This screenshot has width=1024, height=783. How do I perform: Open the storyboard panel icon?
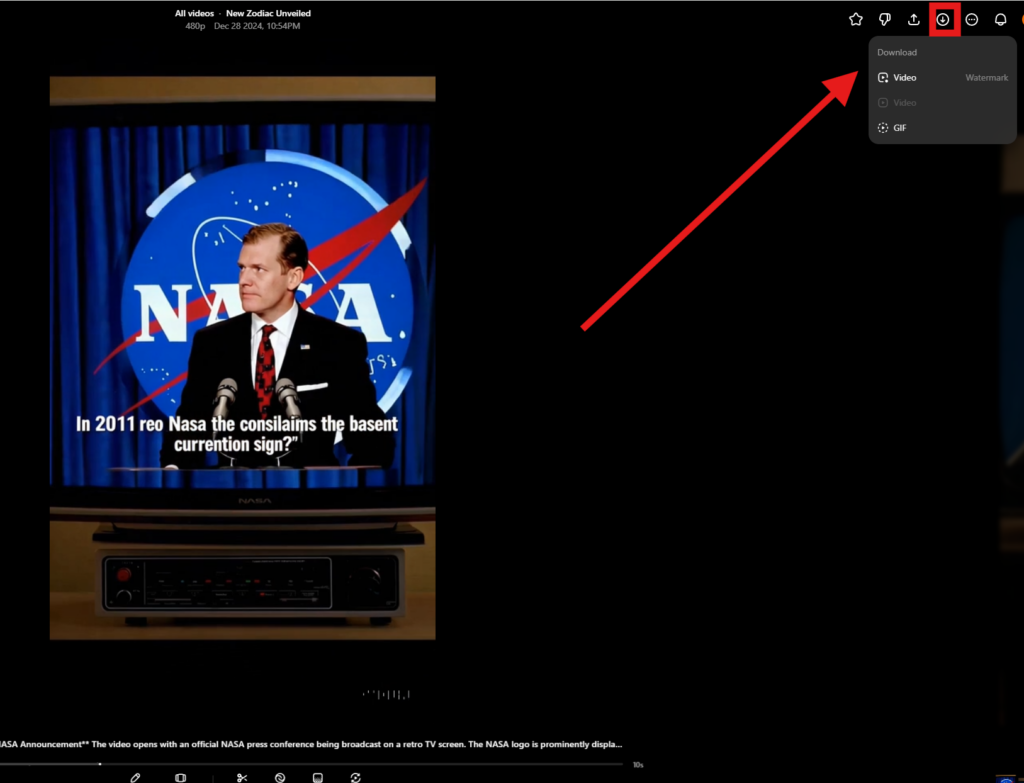(180, 777)
